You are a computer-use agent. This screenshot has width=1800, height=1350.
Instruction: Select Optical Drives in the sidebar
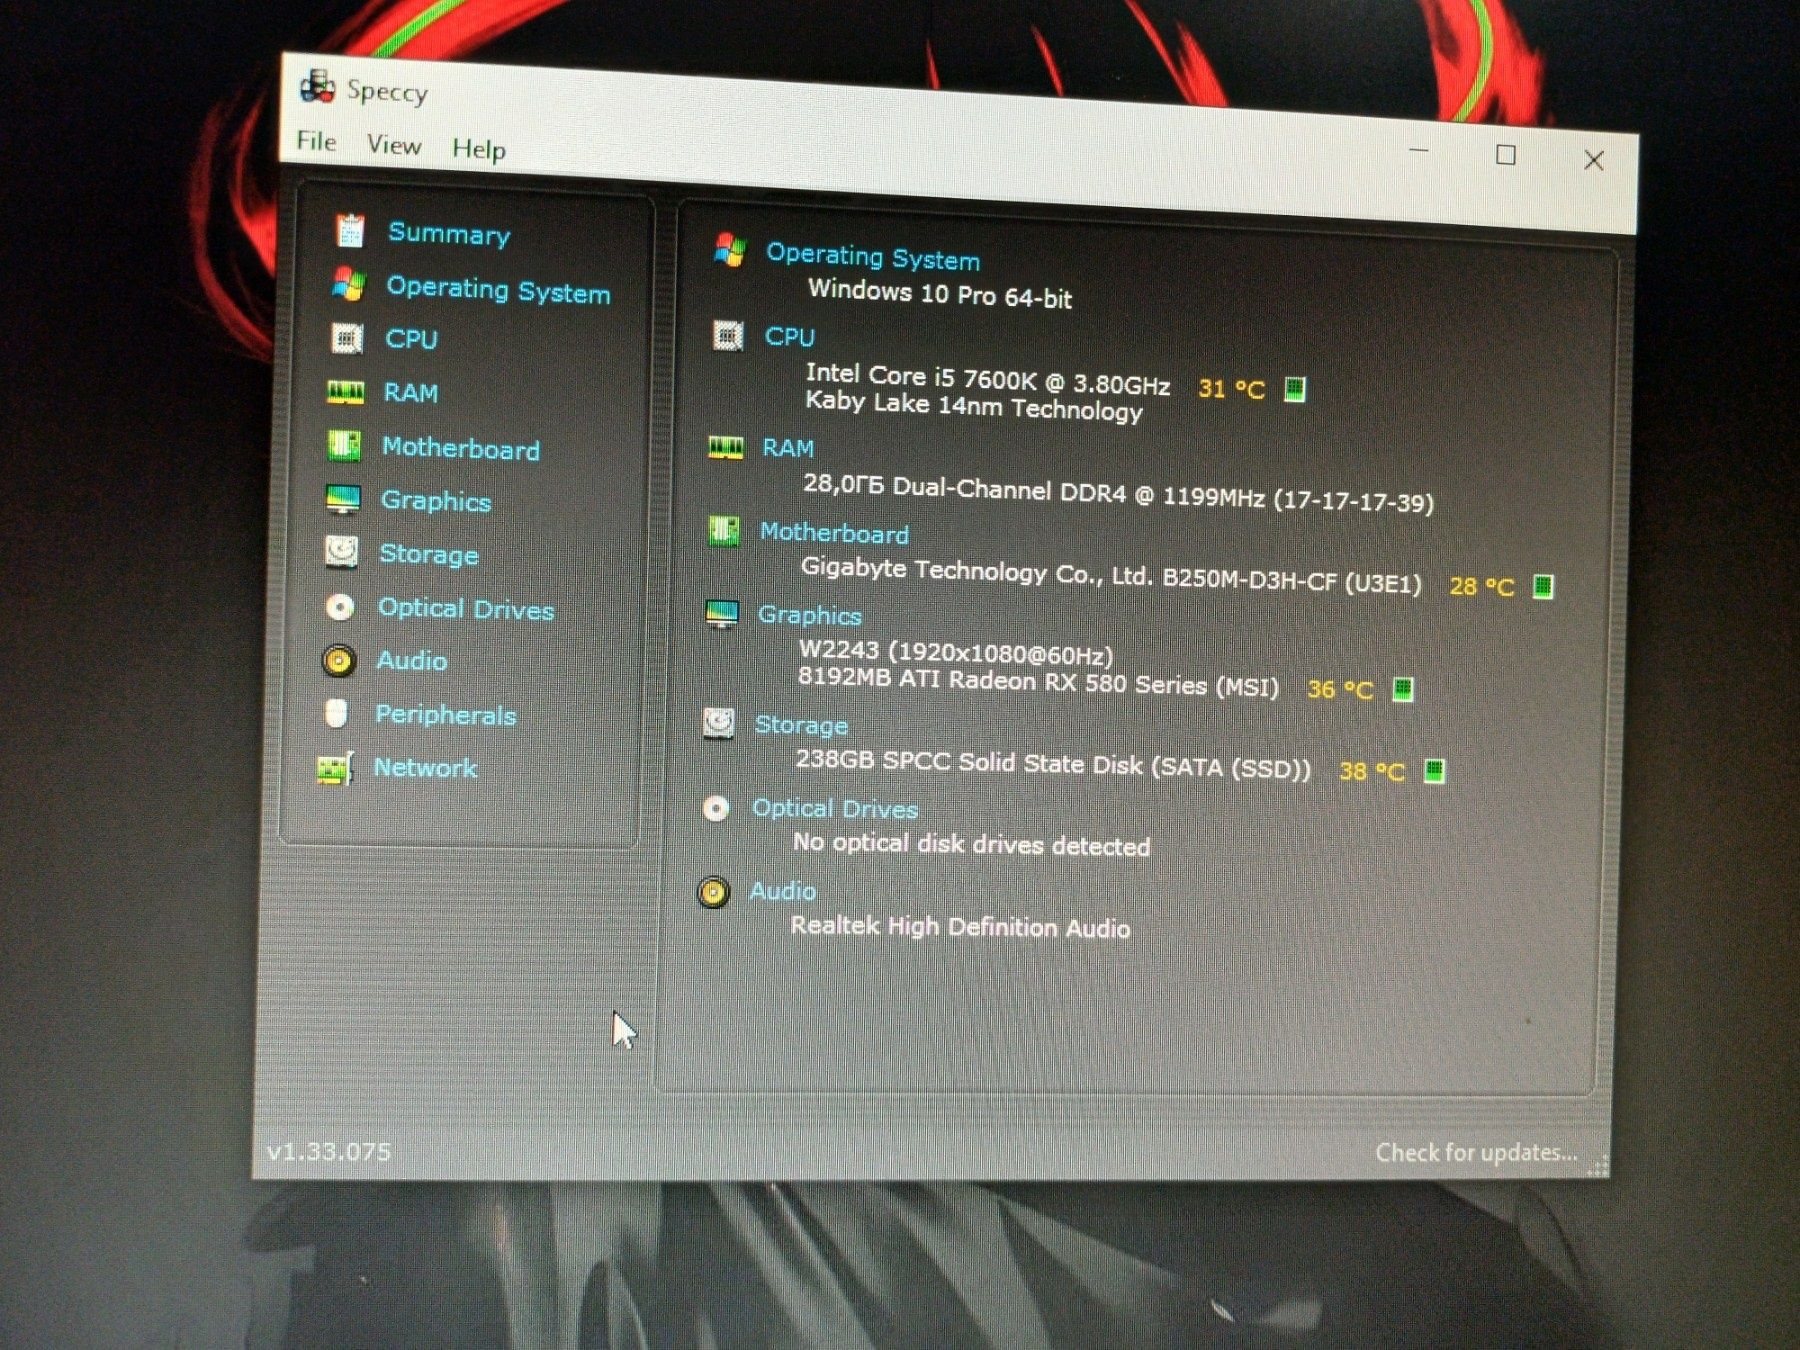(x=466, y=609)
